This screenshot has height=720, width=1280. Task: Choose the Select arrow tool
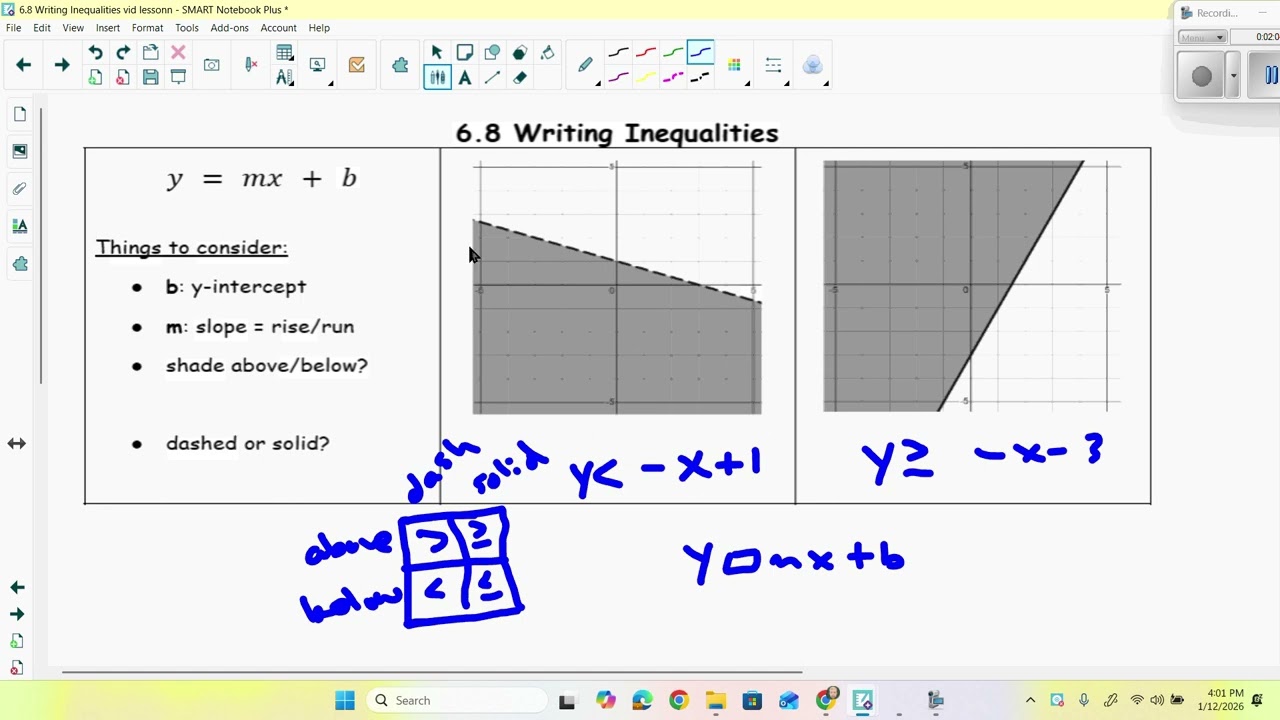coord(437,53)
